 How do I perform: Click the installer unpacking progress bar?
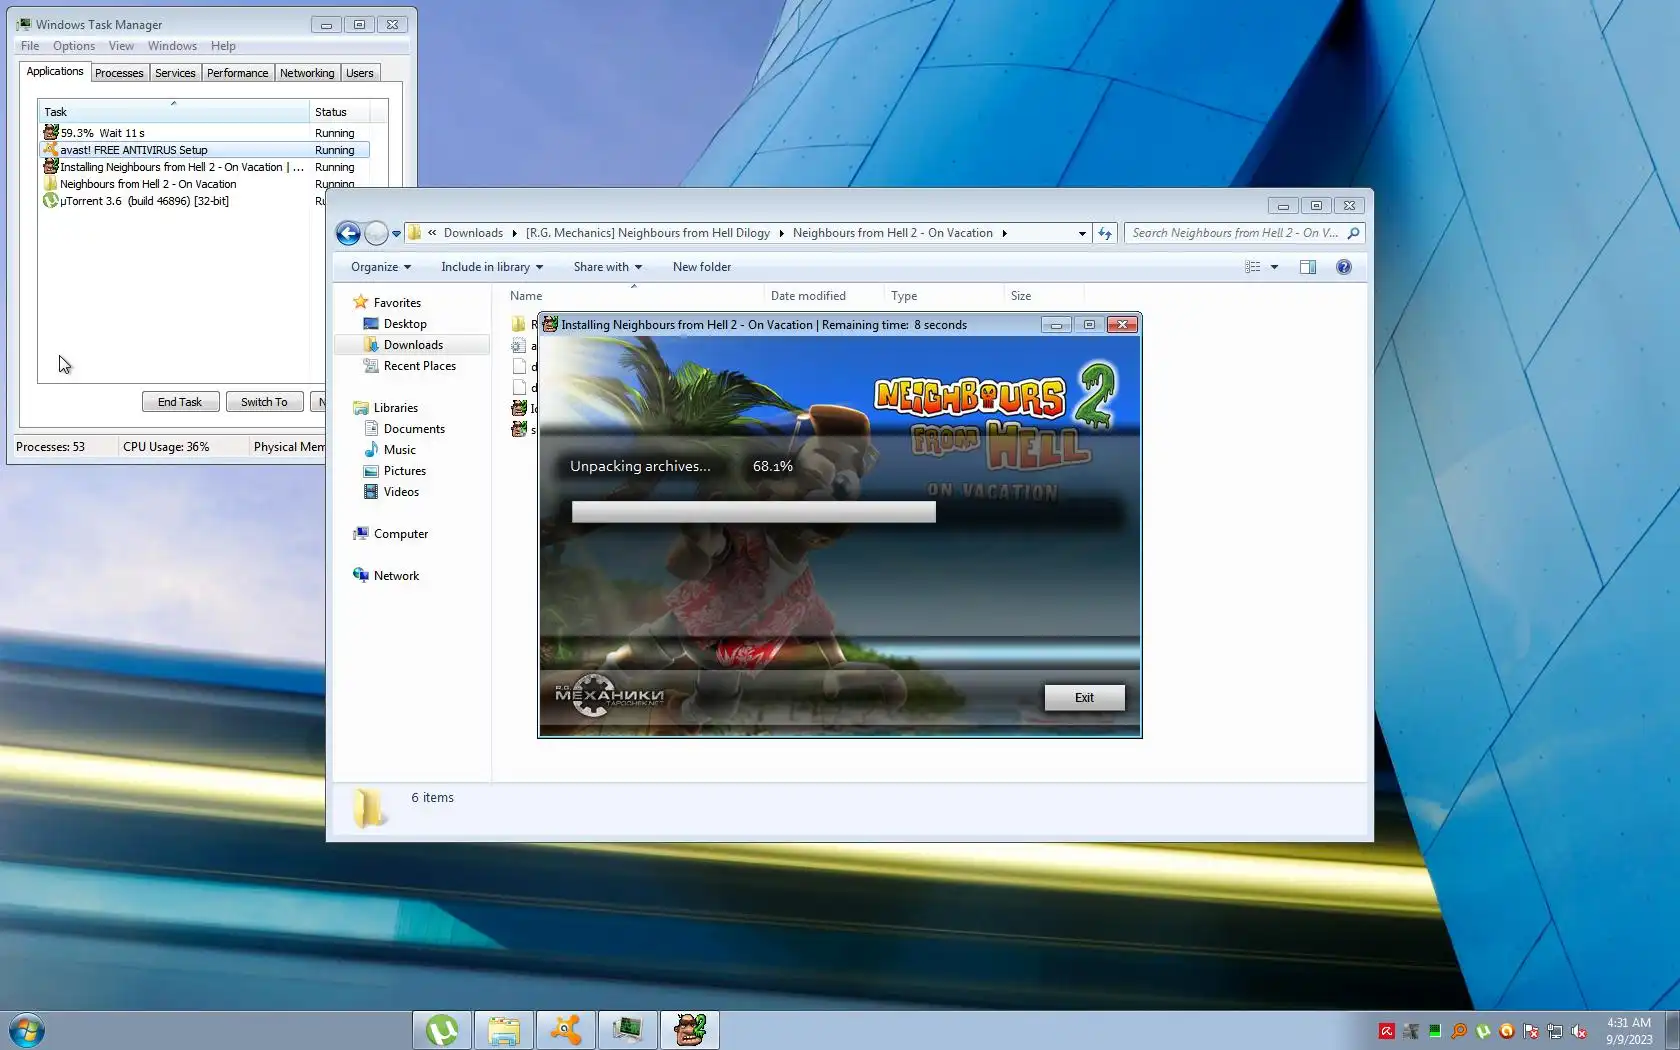click(x=754, y=512)
